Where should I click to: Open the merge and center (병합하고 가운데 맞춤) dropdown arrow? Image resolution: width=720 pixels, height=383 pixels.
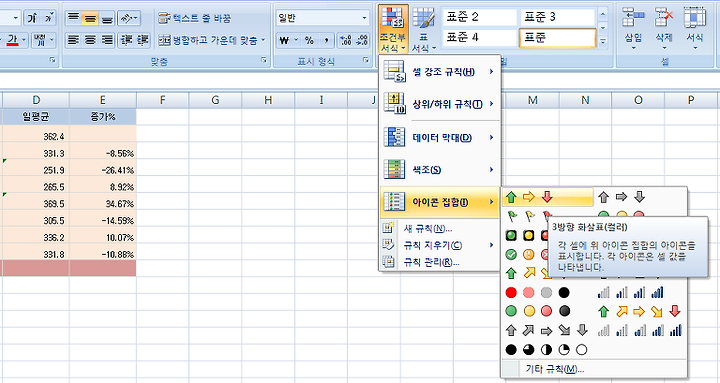click(264, 40)
